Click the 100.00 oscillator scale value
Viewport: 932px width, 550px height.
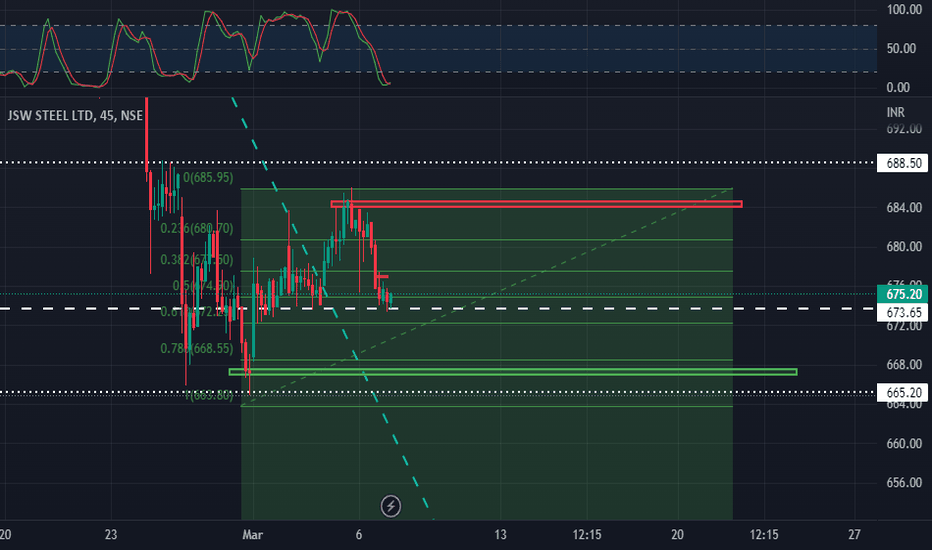point(904,10)
